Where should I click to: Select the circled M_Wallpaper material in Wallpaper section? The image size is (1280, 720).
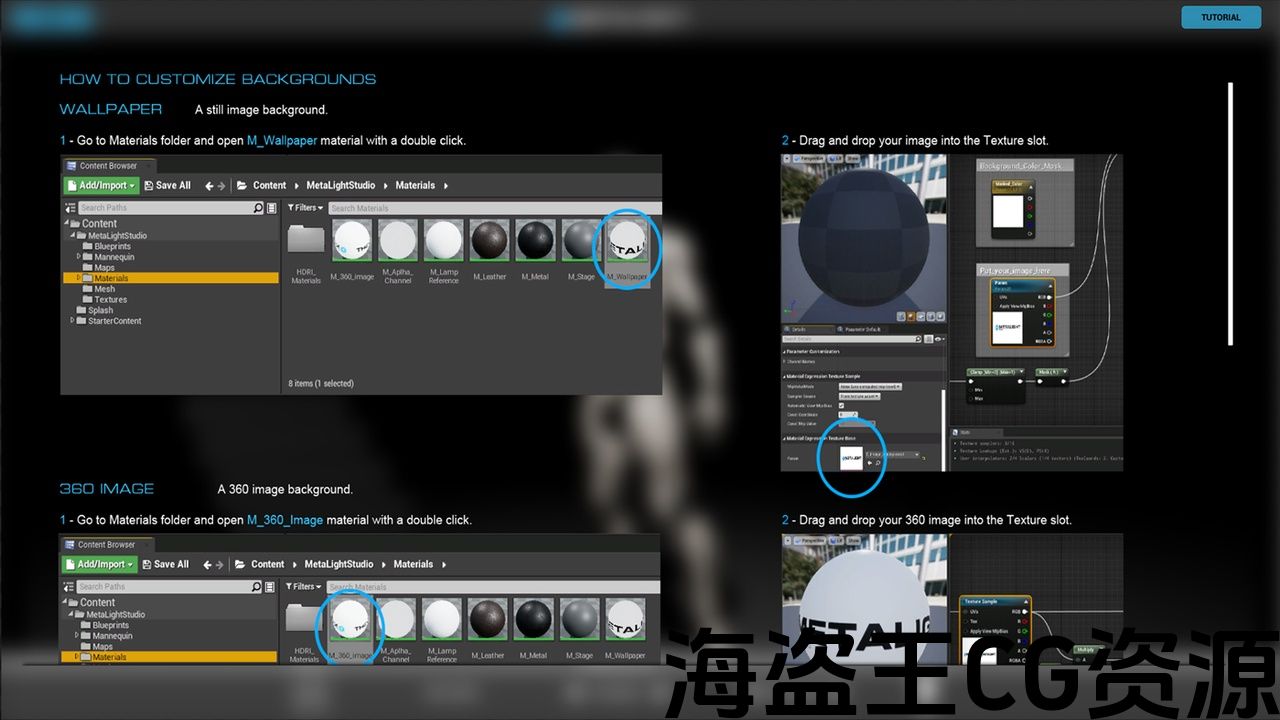tap(628, 243)
